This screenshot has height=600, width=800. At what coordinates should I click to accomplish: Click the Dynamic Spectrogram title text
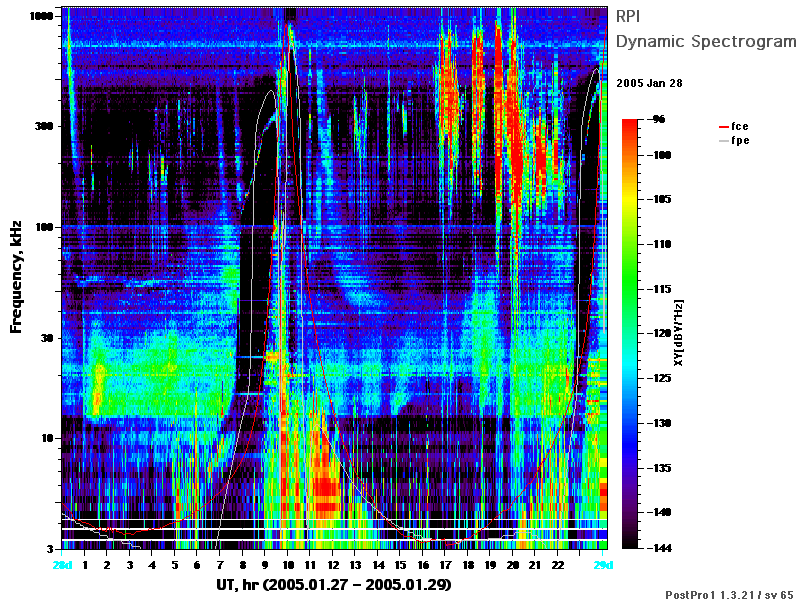click(x=706, y=41)
